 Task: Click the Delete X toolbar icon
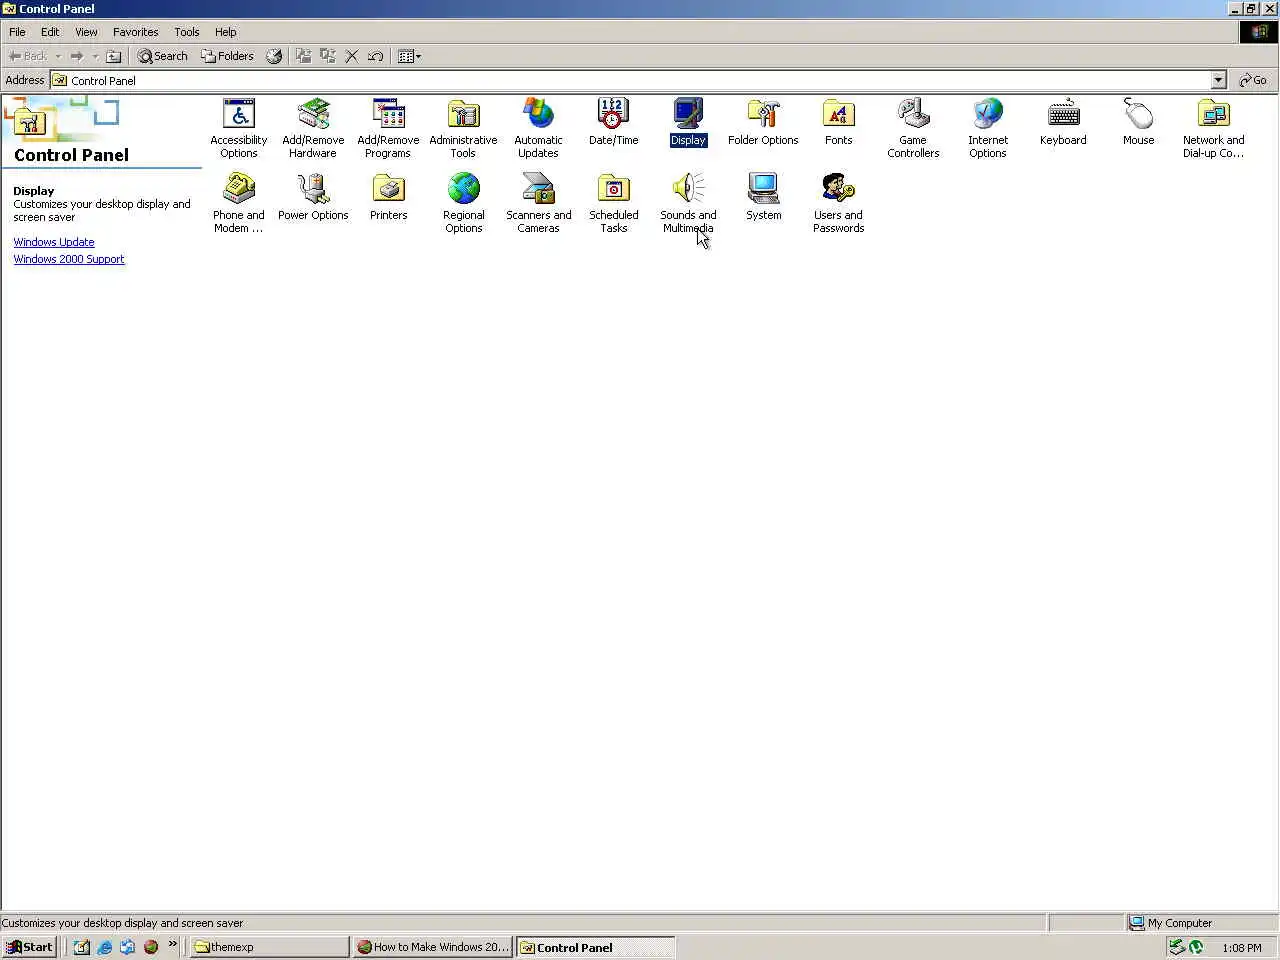pos(352,56)
